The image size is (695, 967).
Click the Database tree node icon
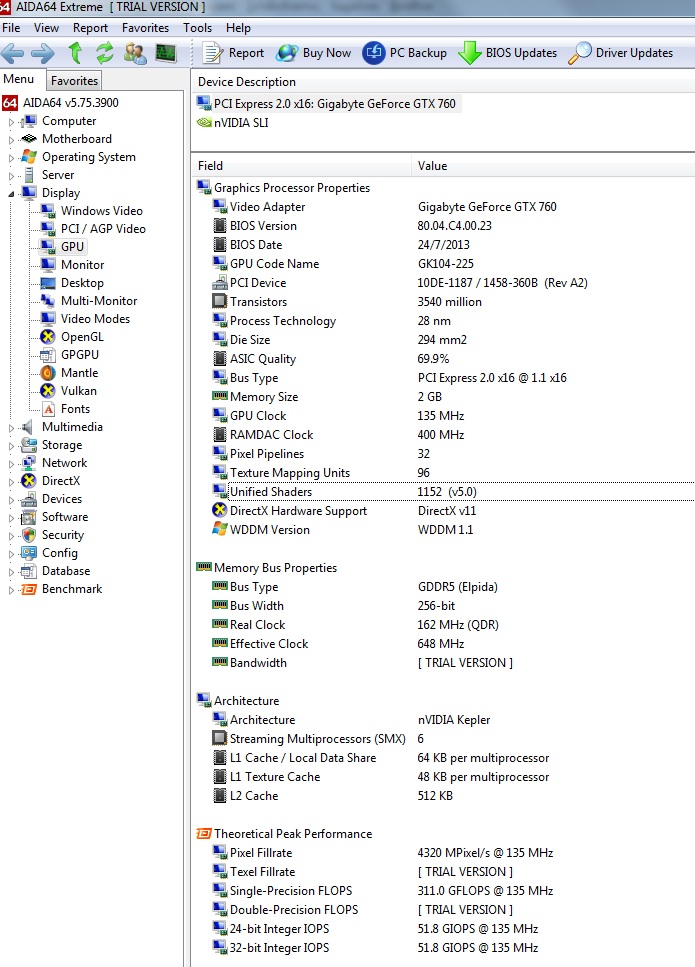[29, 571]
